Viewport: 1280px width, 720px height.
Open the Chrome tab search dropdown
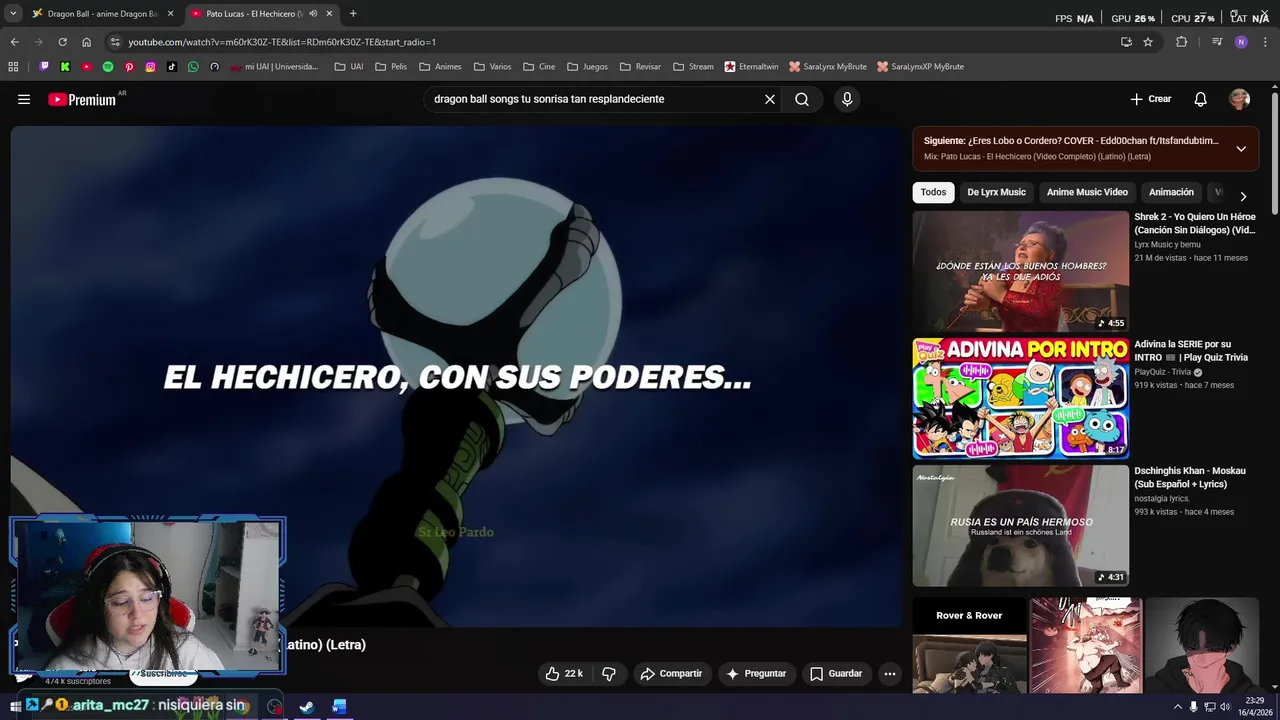click(13, 14)
